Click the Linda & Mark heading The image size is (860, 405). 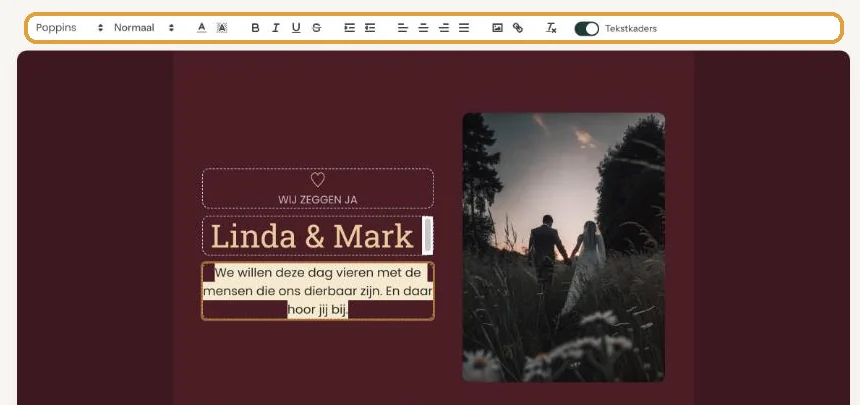pos(312,237)
